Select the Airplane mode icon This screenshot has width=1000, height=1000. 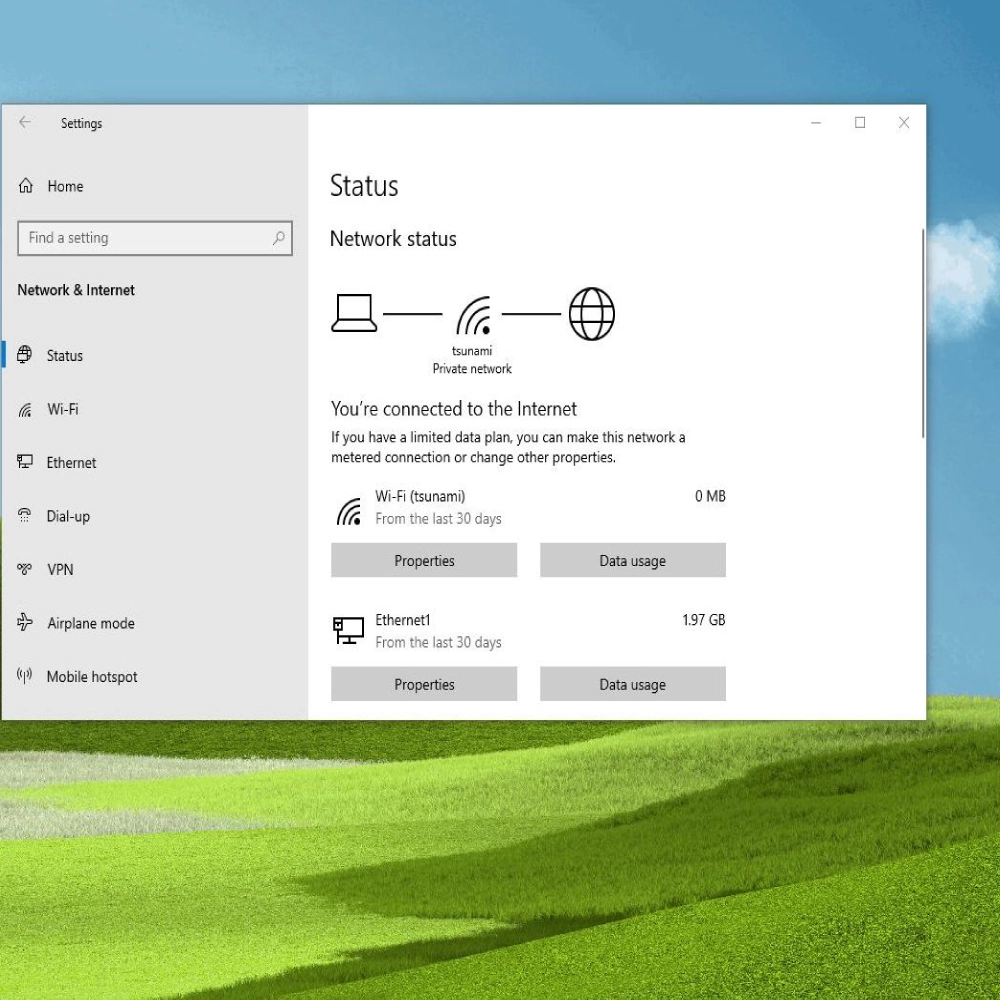click(25, 622)
